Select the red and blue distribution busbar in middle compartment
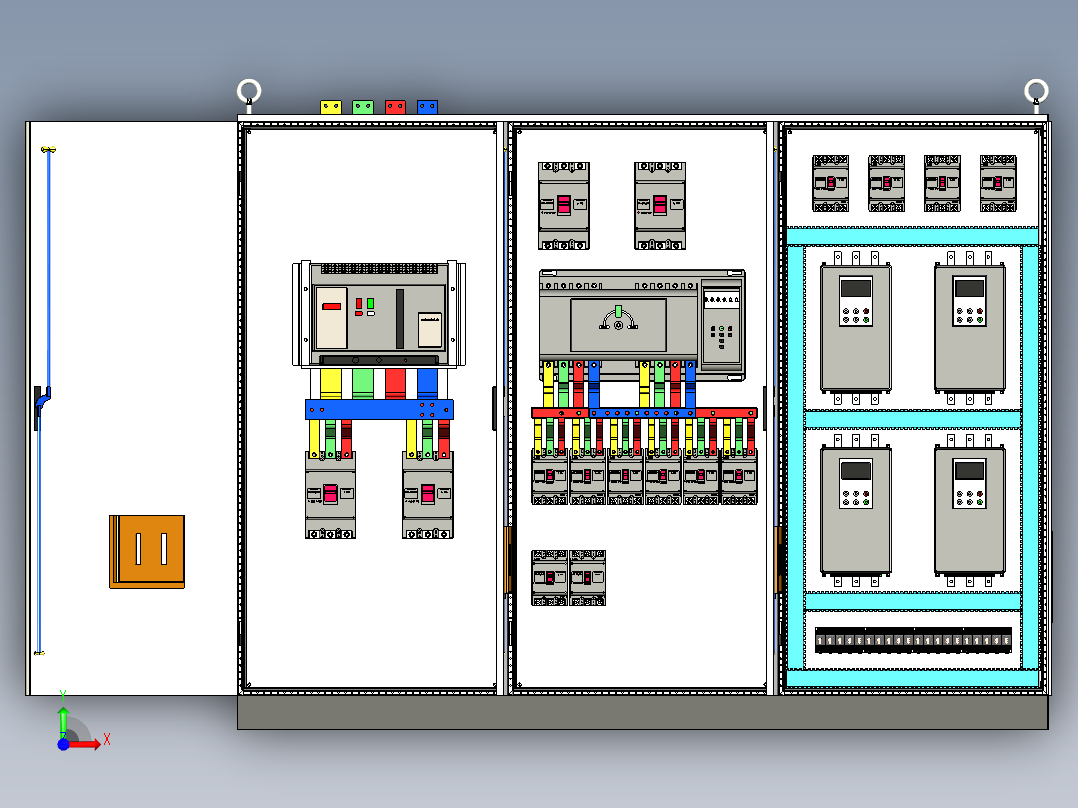 (644, 413)
